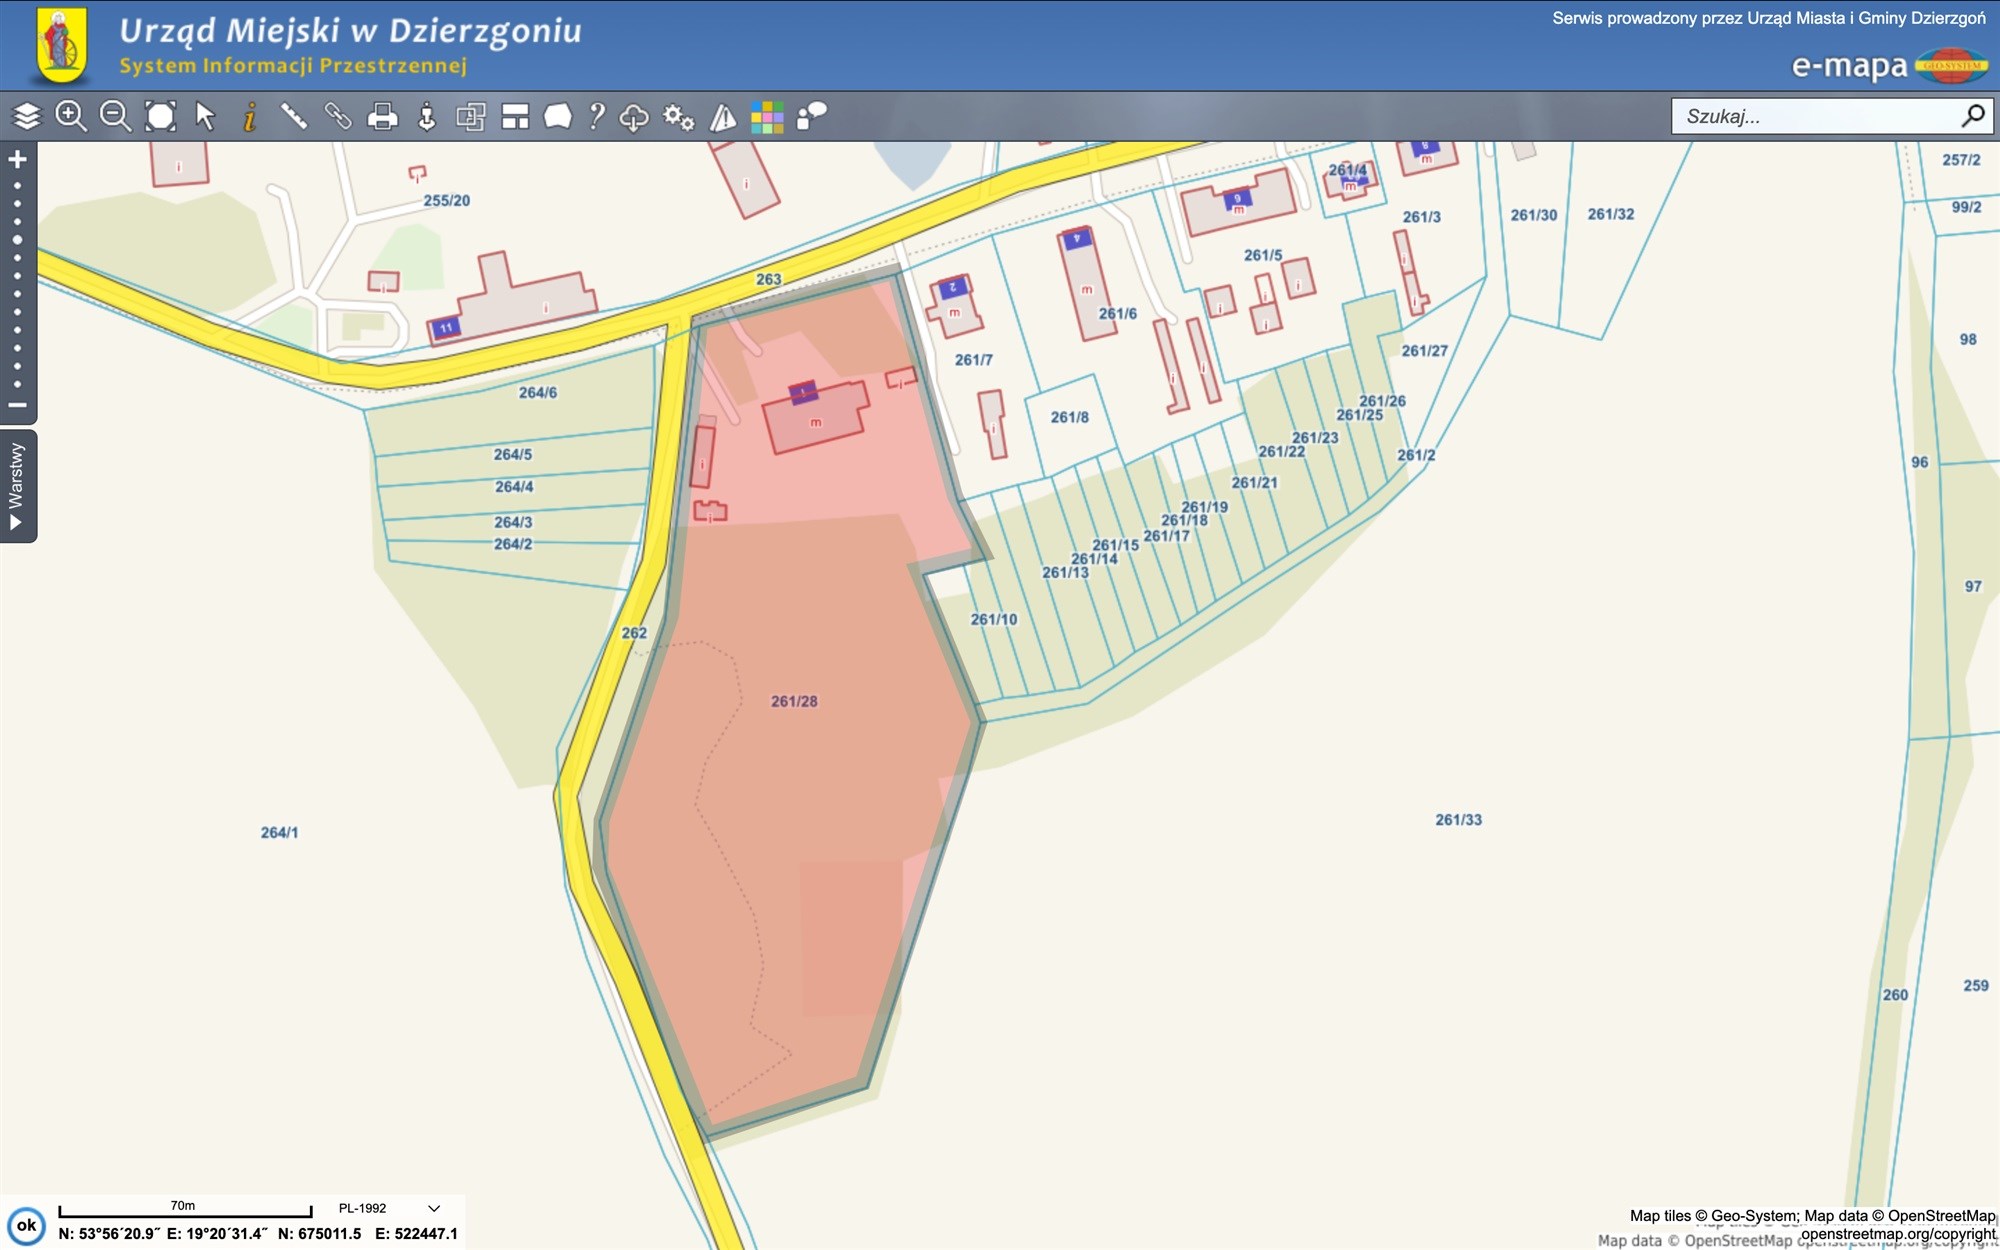This screenshot has width=2000, height=1250.
Task: Click the round ok button
Action: [26, 1225]
